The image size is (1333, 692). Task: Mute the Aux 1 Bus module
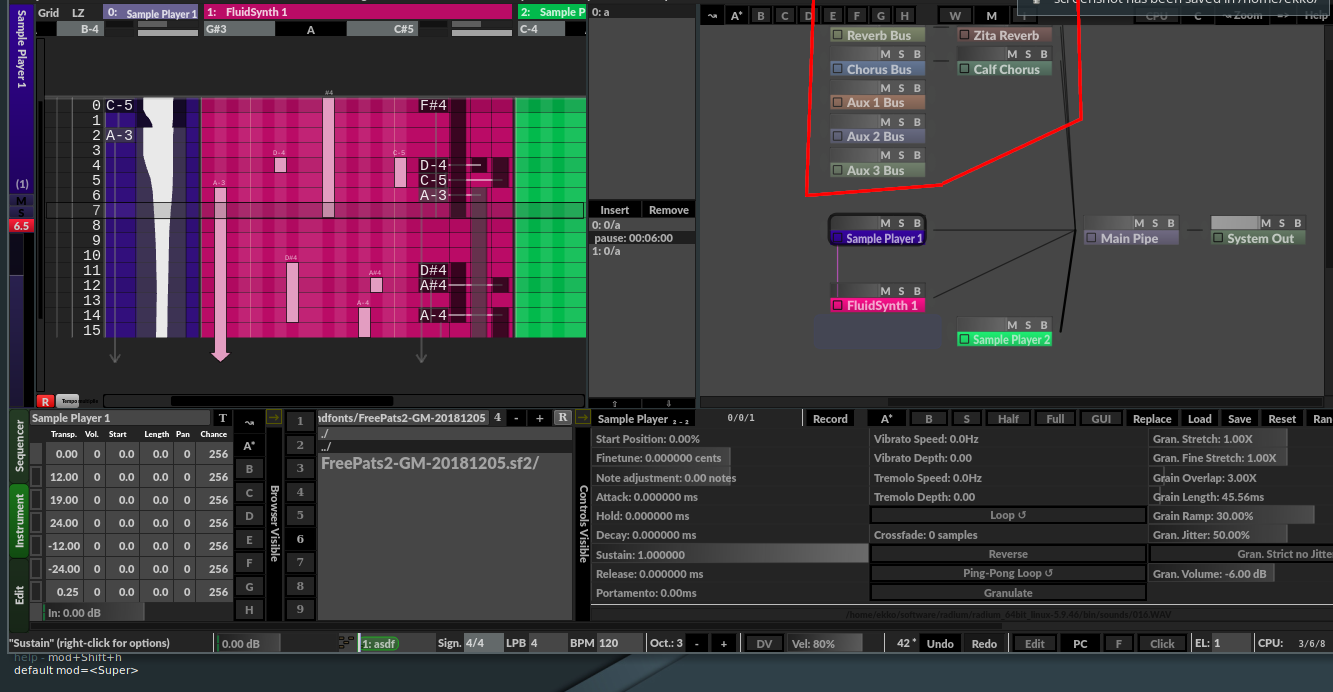point(884,88)
